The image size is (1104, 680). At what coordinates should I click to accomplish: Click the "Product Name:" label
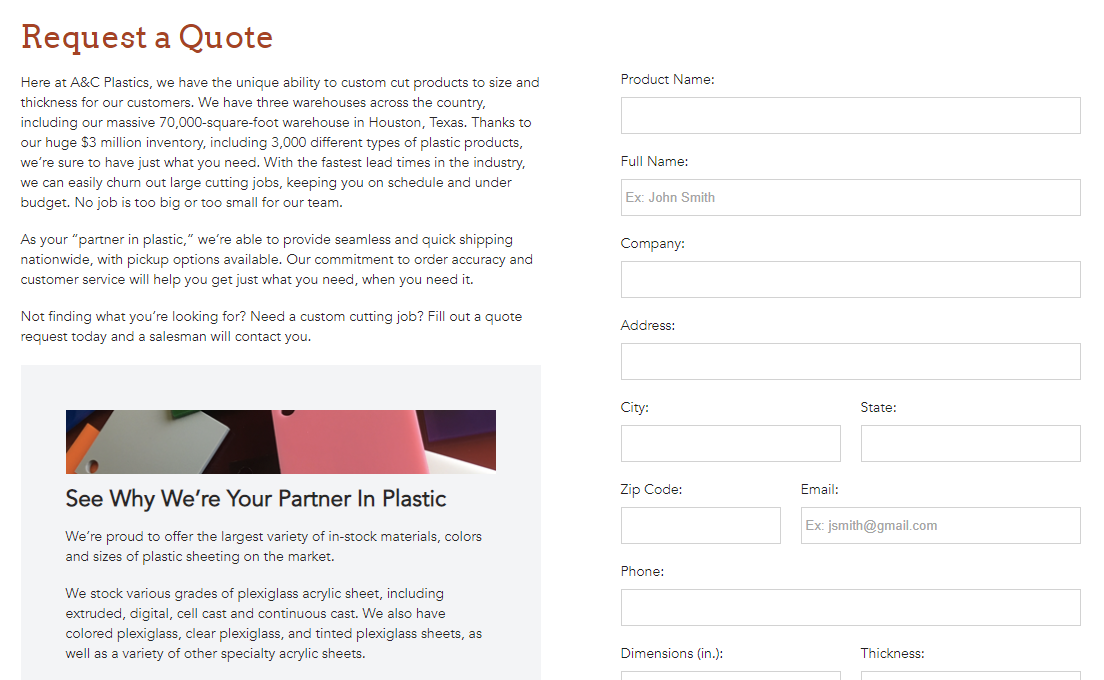(x=667, y=80)
